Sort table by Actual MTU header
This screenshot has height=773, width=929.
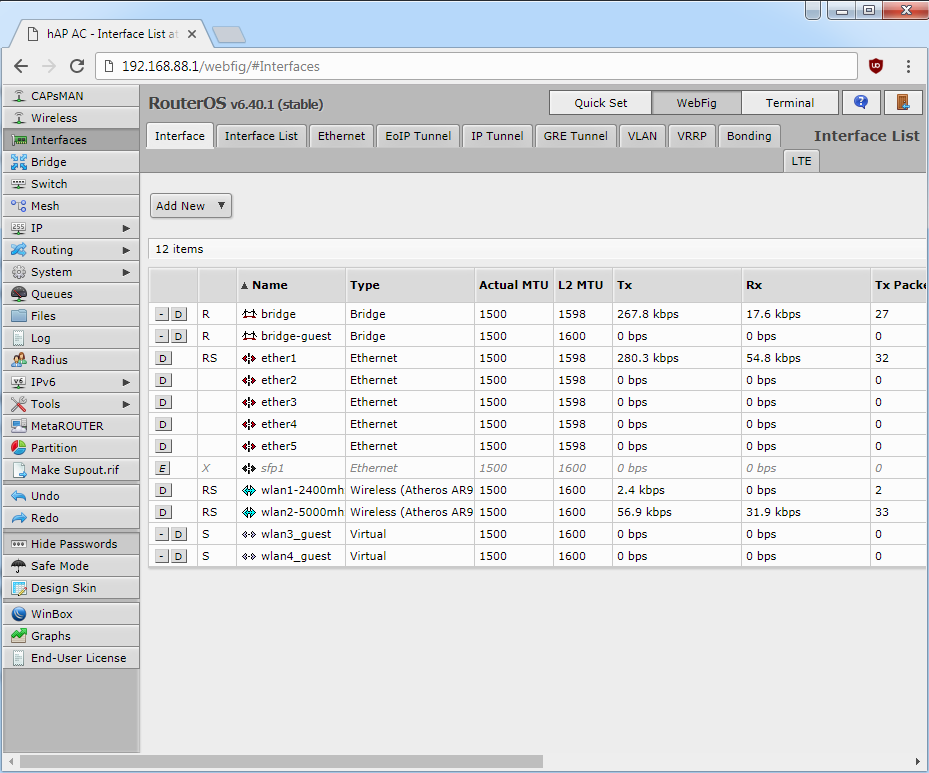[514, 285]
